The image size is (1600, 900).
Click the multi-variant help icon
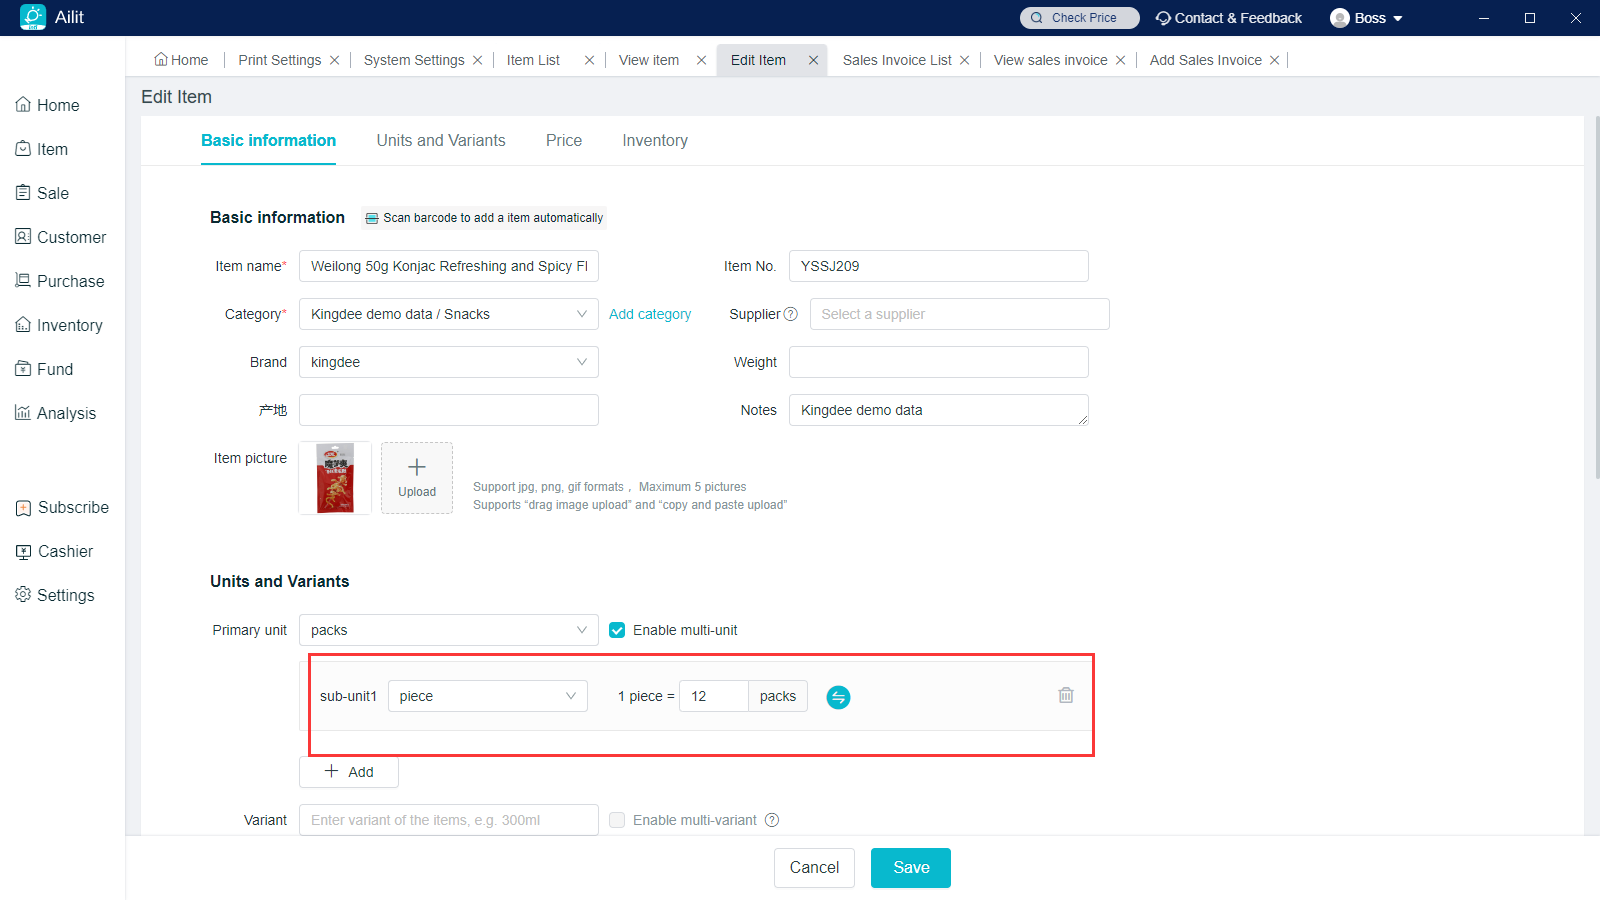pos(772,820)
